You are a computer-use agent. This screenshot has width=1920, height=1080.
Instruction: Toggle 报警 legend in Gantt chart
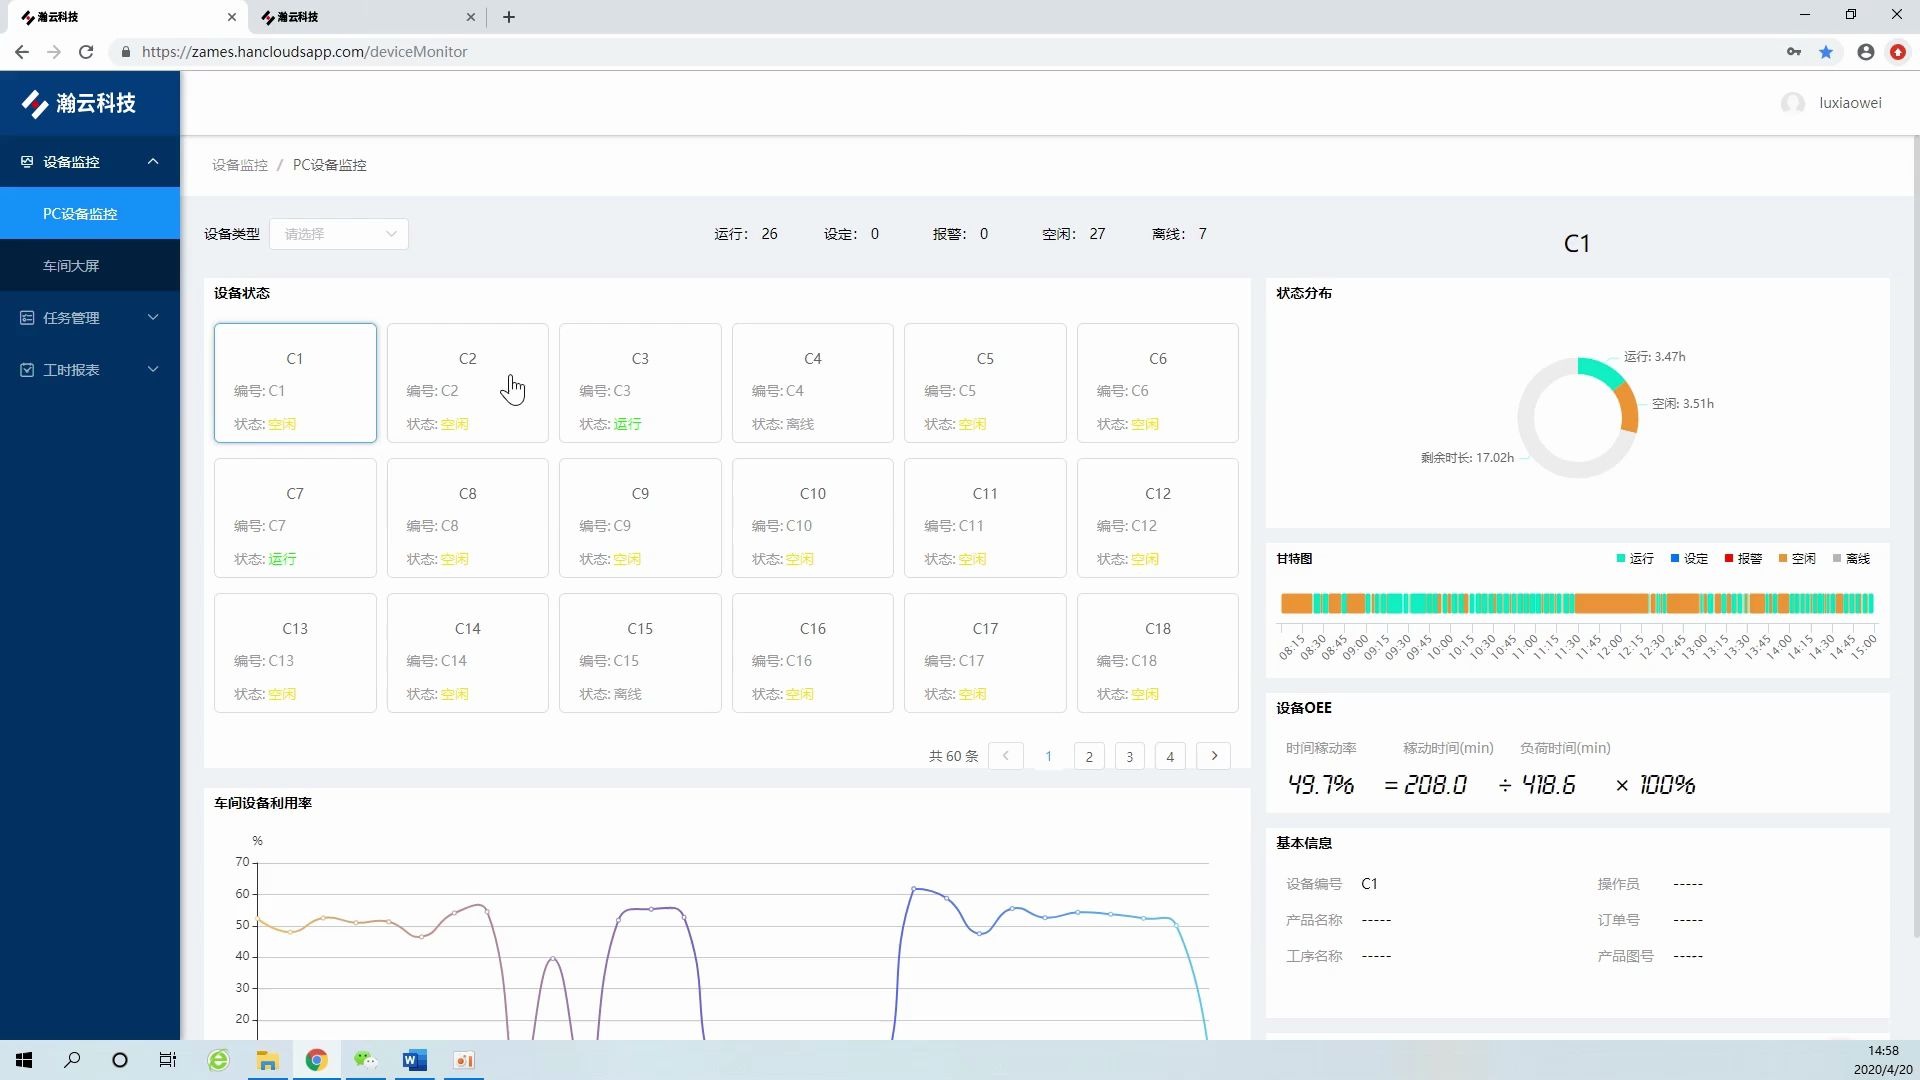click(1743, 559)
